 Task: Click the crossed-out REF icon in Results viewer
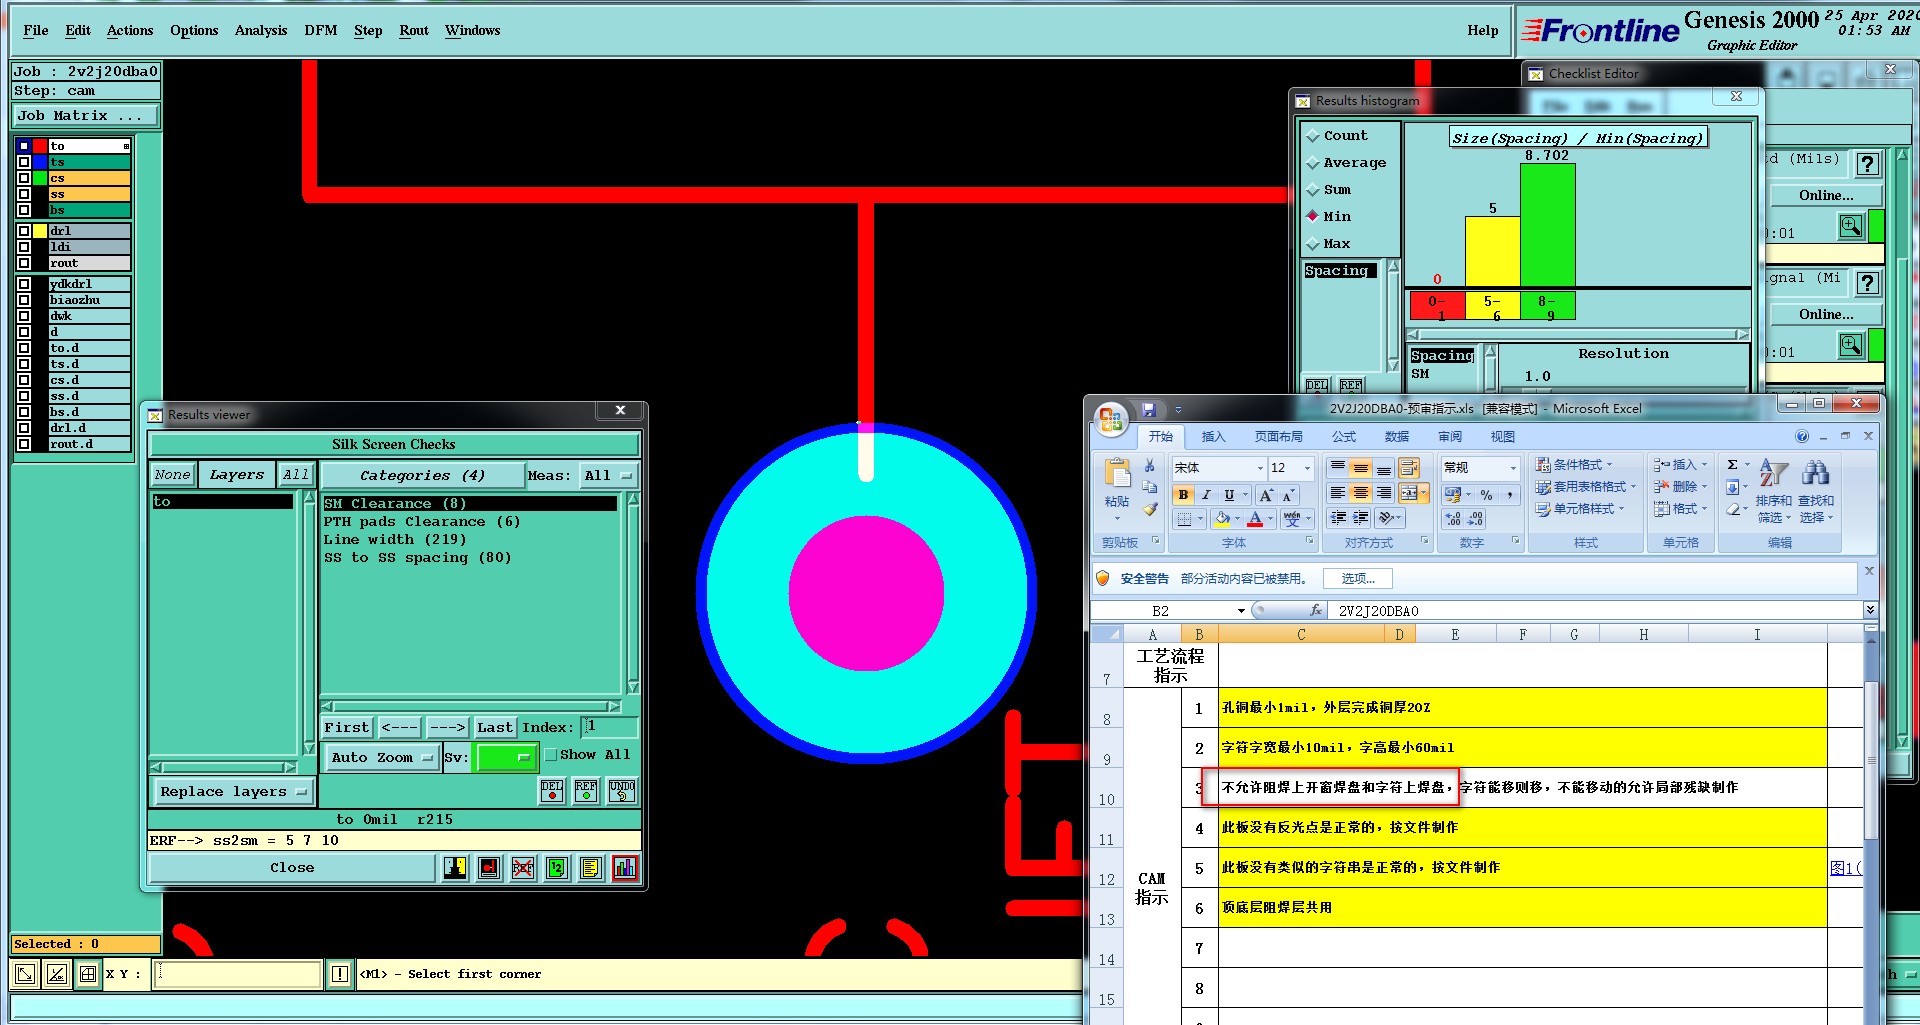(x=523, y=868)
